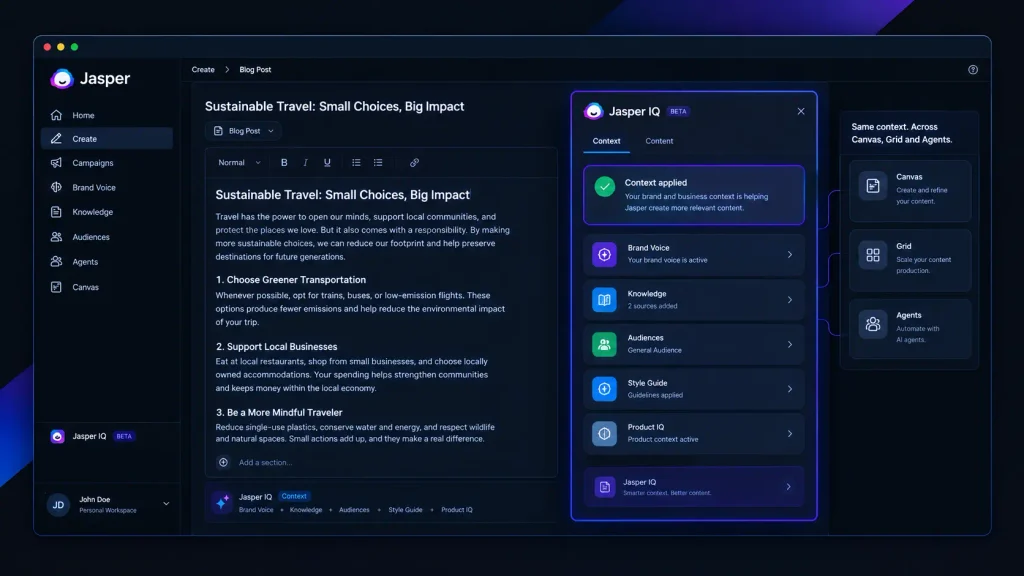Expand the Product IQ row
This screenshot has width=1024, height=576.
point(694,433)
